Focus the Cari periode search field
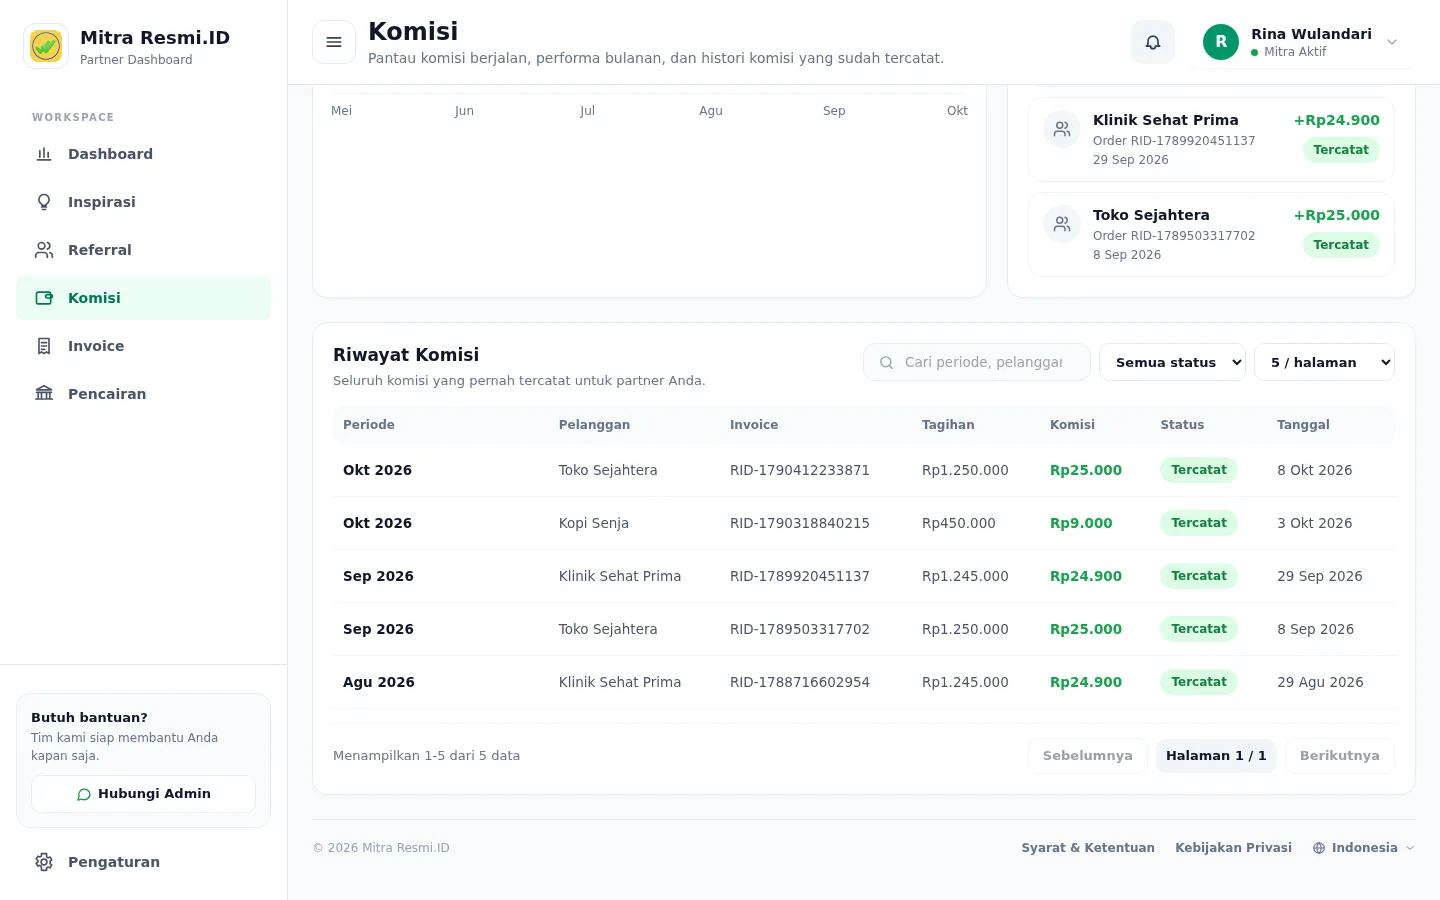Screen dimensions: 1440x900 tap(977, 362)
